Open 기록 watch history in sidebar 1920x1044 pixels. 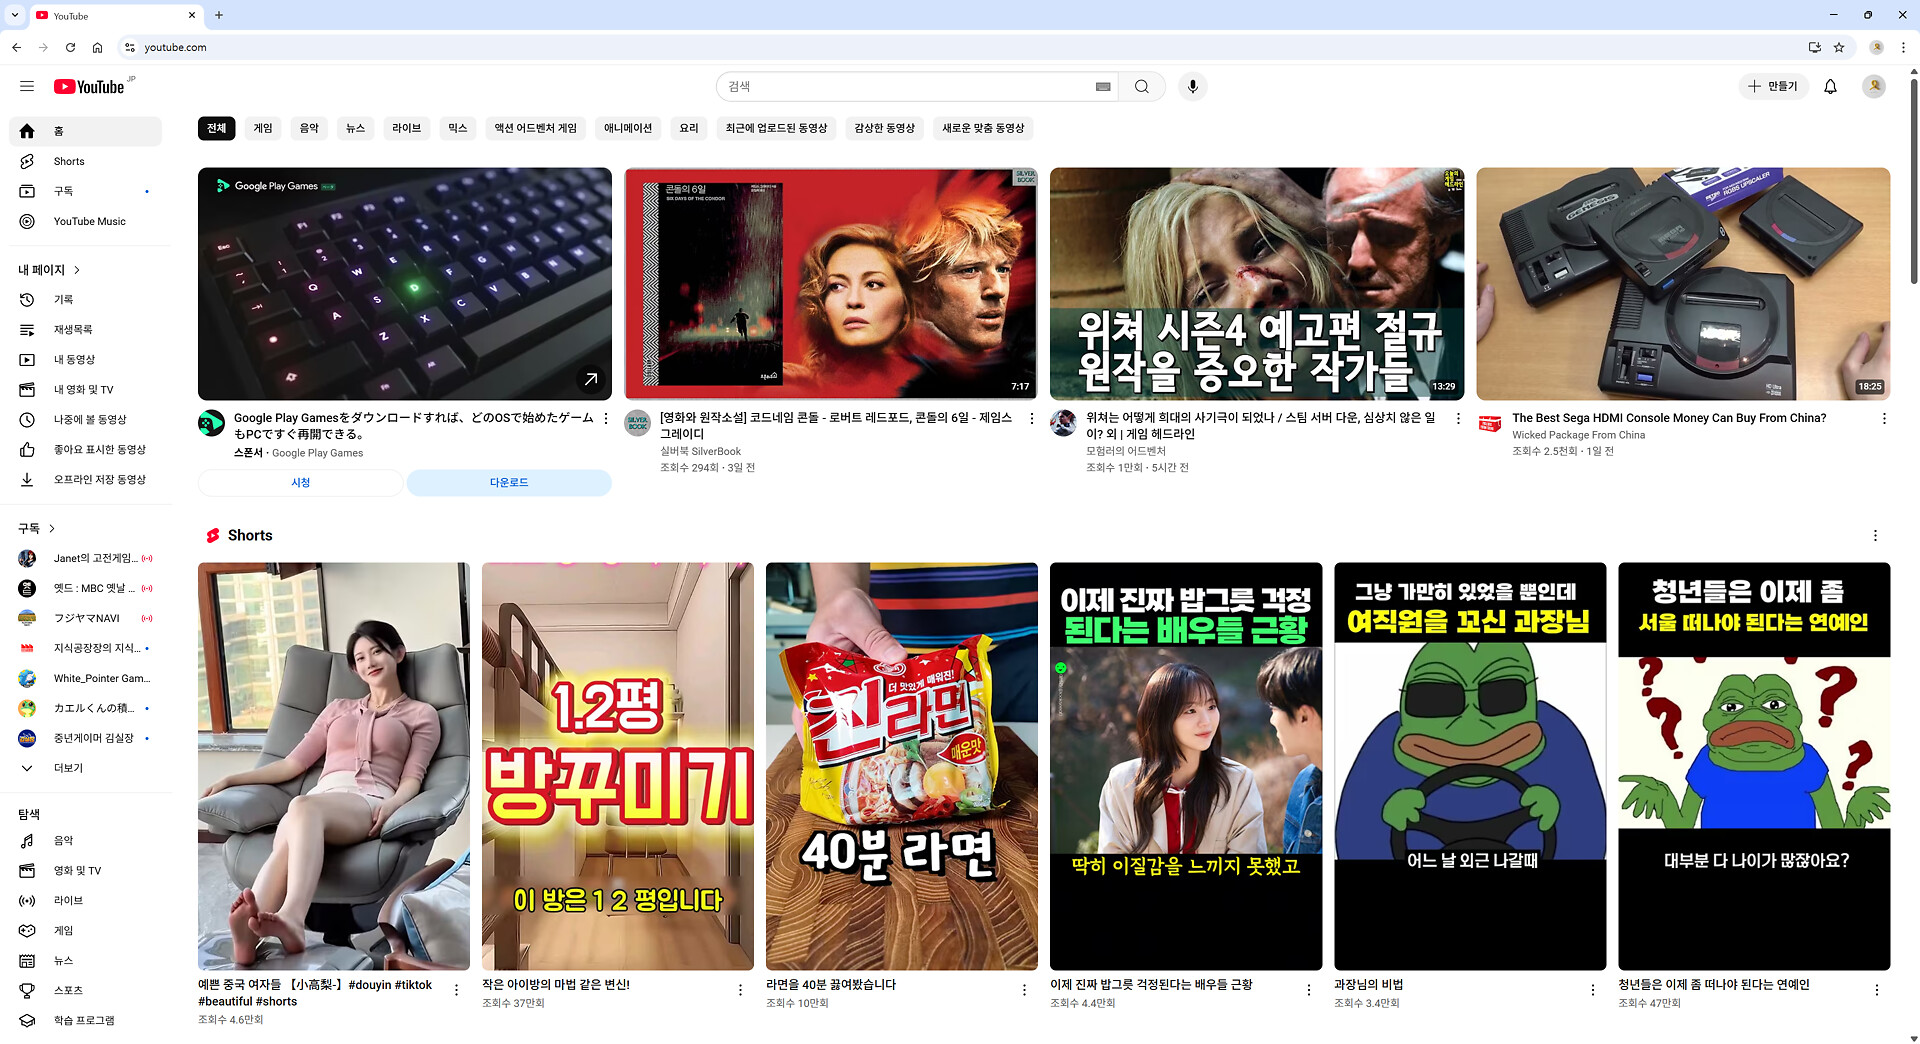tap(63, 300)
